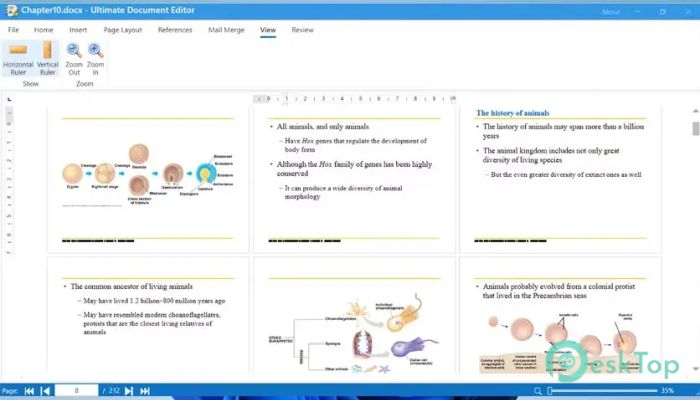700x400 pixels.
Task: Click 'The history of animals' heading
Action: click(x=512, y=113)
